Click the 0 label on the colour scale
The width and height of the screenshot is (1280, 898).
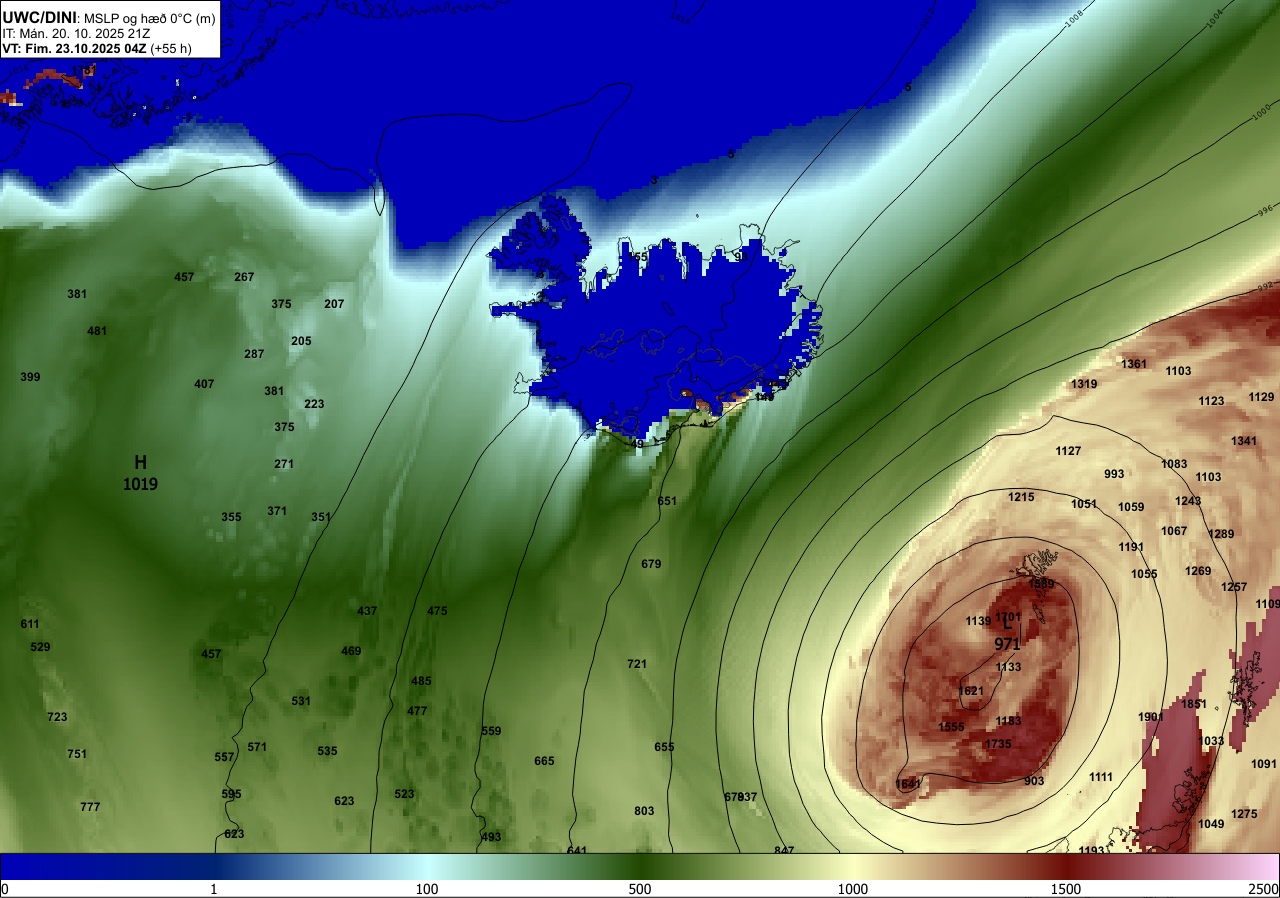point(5,889)
